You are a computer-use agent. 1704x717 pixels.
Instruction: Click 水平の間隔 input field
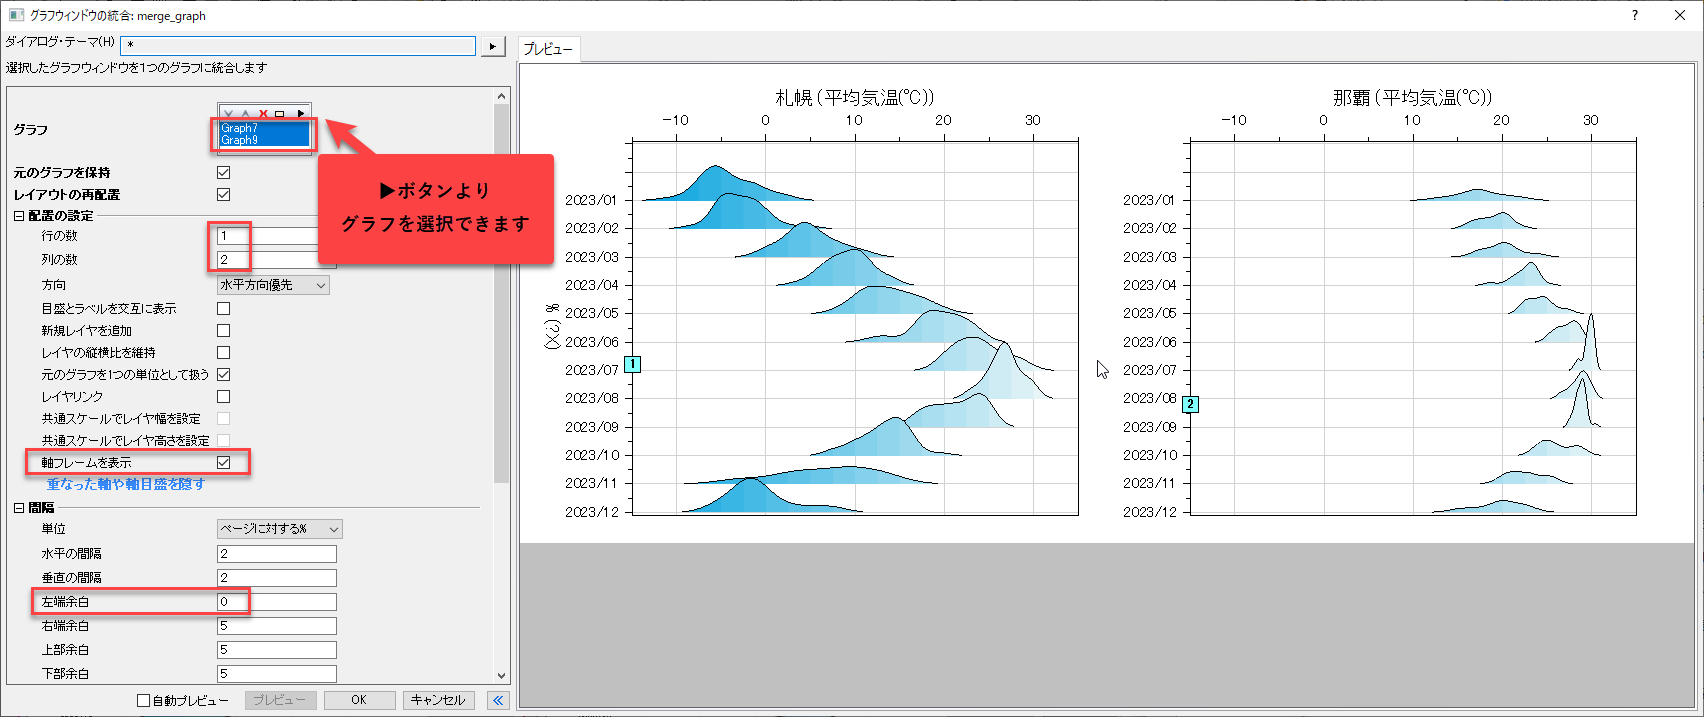pyautogui.click(x=277, y=554)
